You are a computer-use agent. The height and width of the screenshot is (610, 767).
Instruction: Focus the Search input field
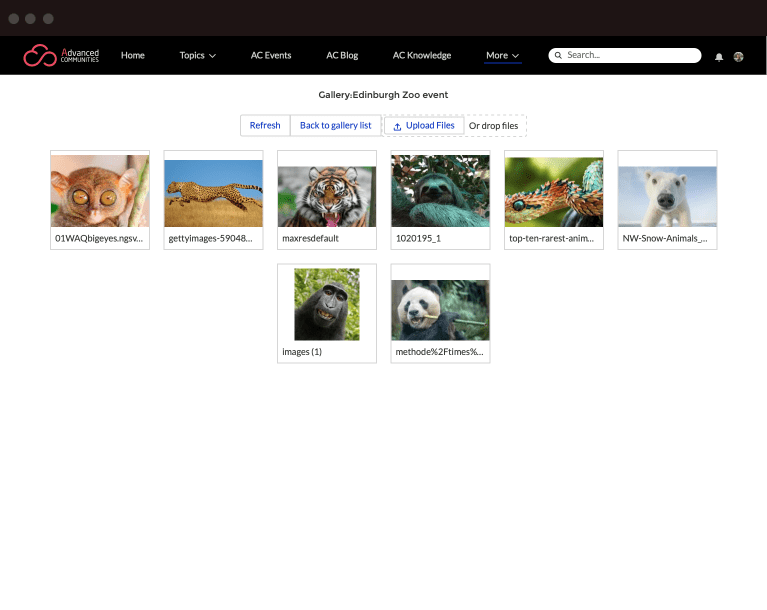(625, 55)
